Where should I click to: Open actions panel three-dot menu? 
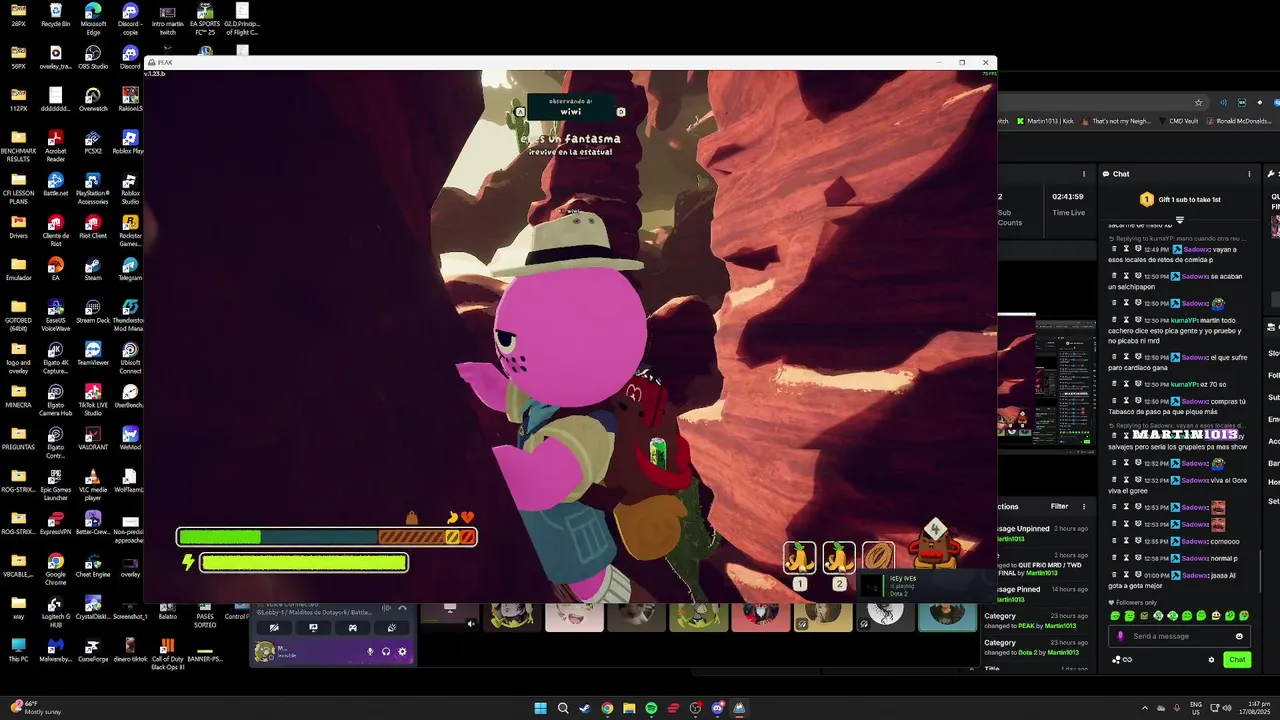(x=1083, y=506)
